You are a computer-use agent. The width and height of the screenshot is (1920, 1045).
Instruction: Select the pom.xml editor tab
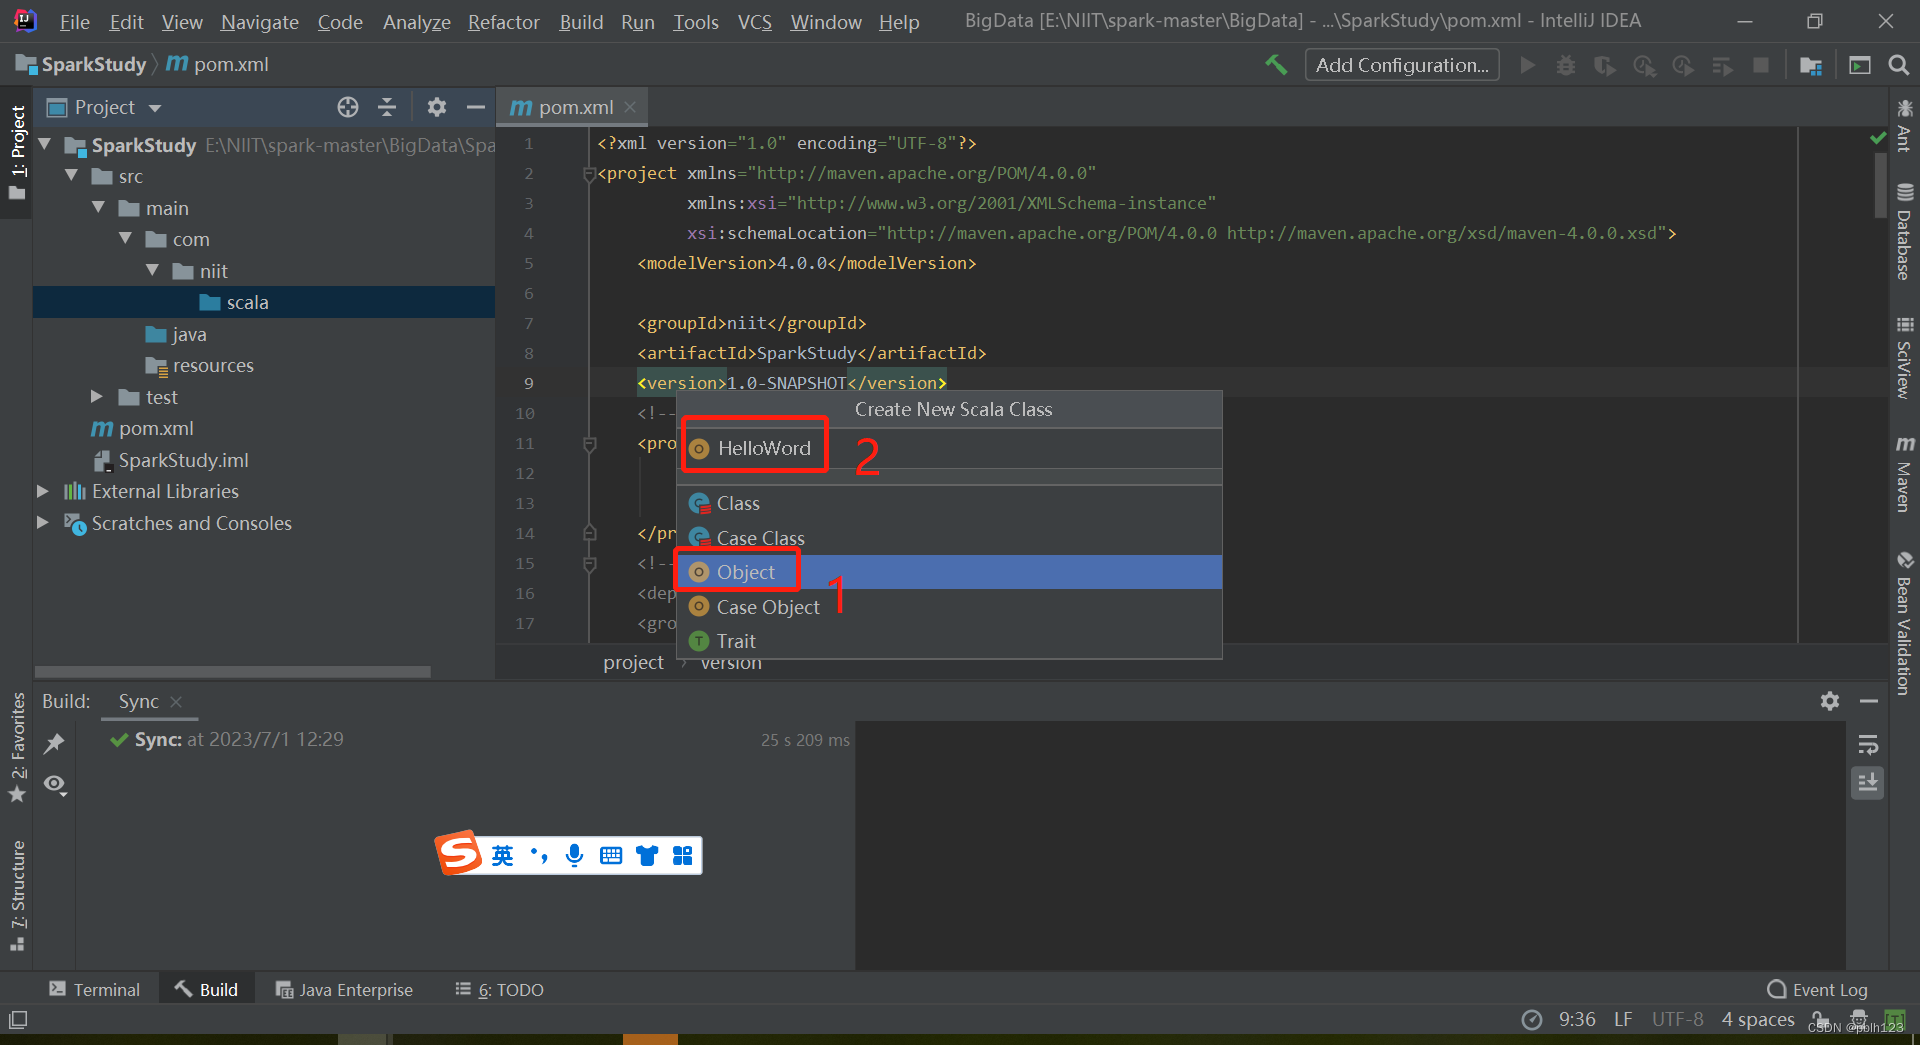point(572,107)
